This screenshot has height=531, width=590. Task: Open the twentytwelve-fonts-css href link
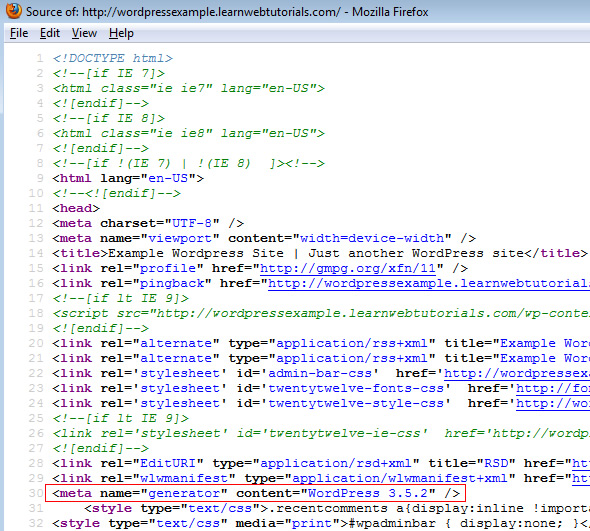tap(553, 388)
